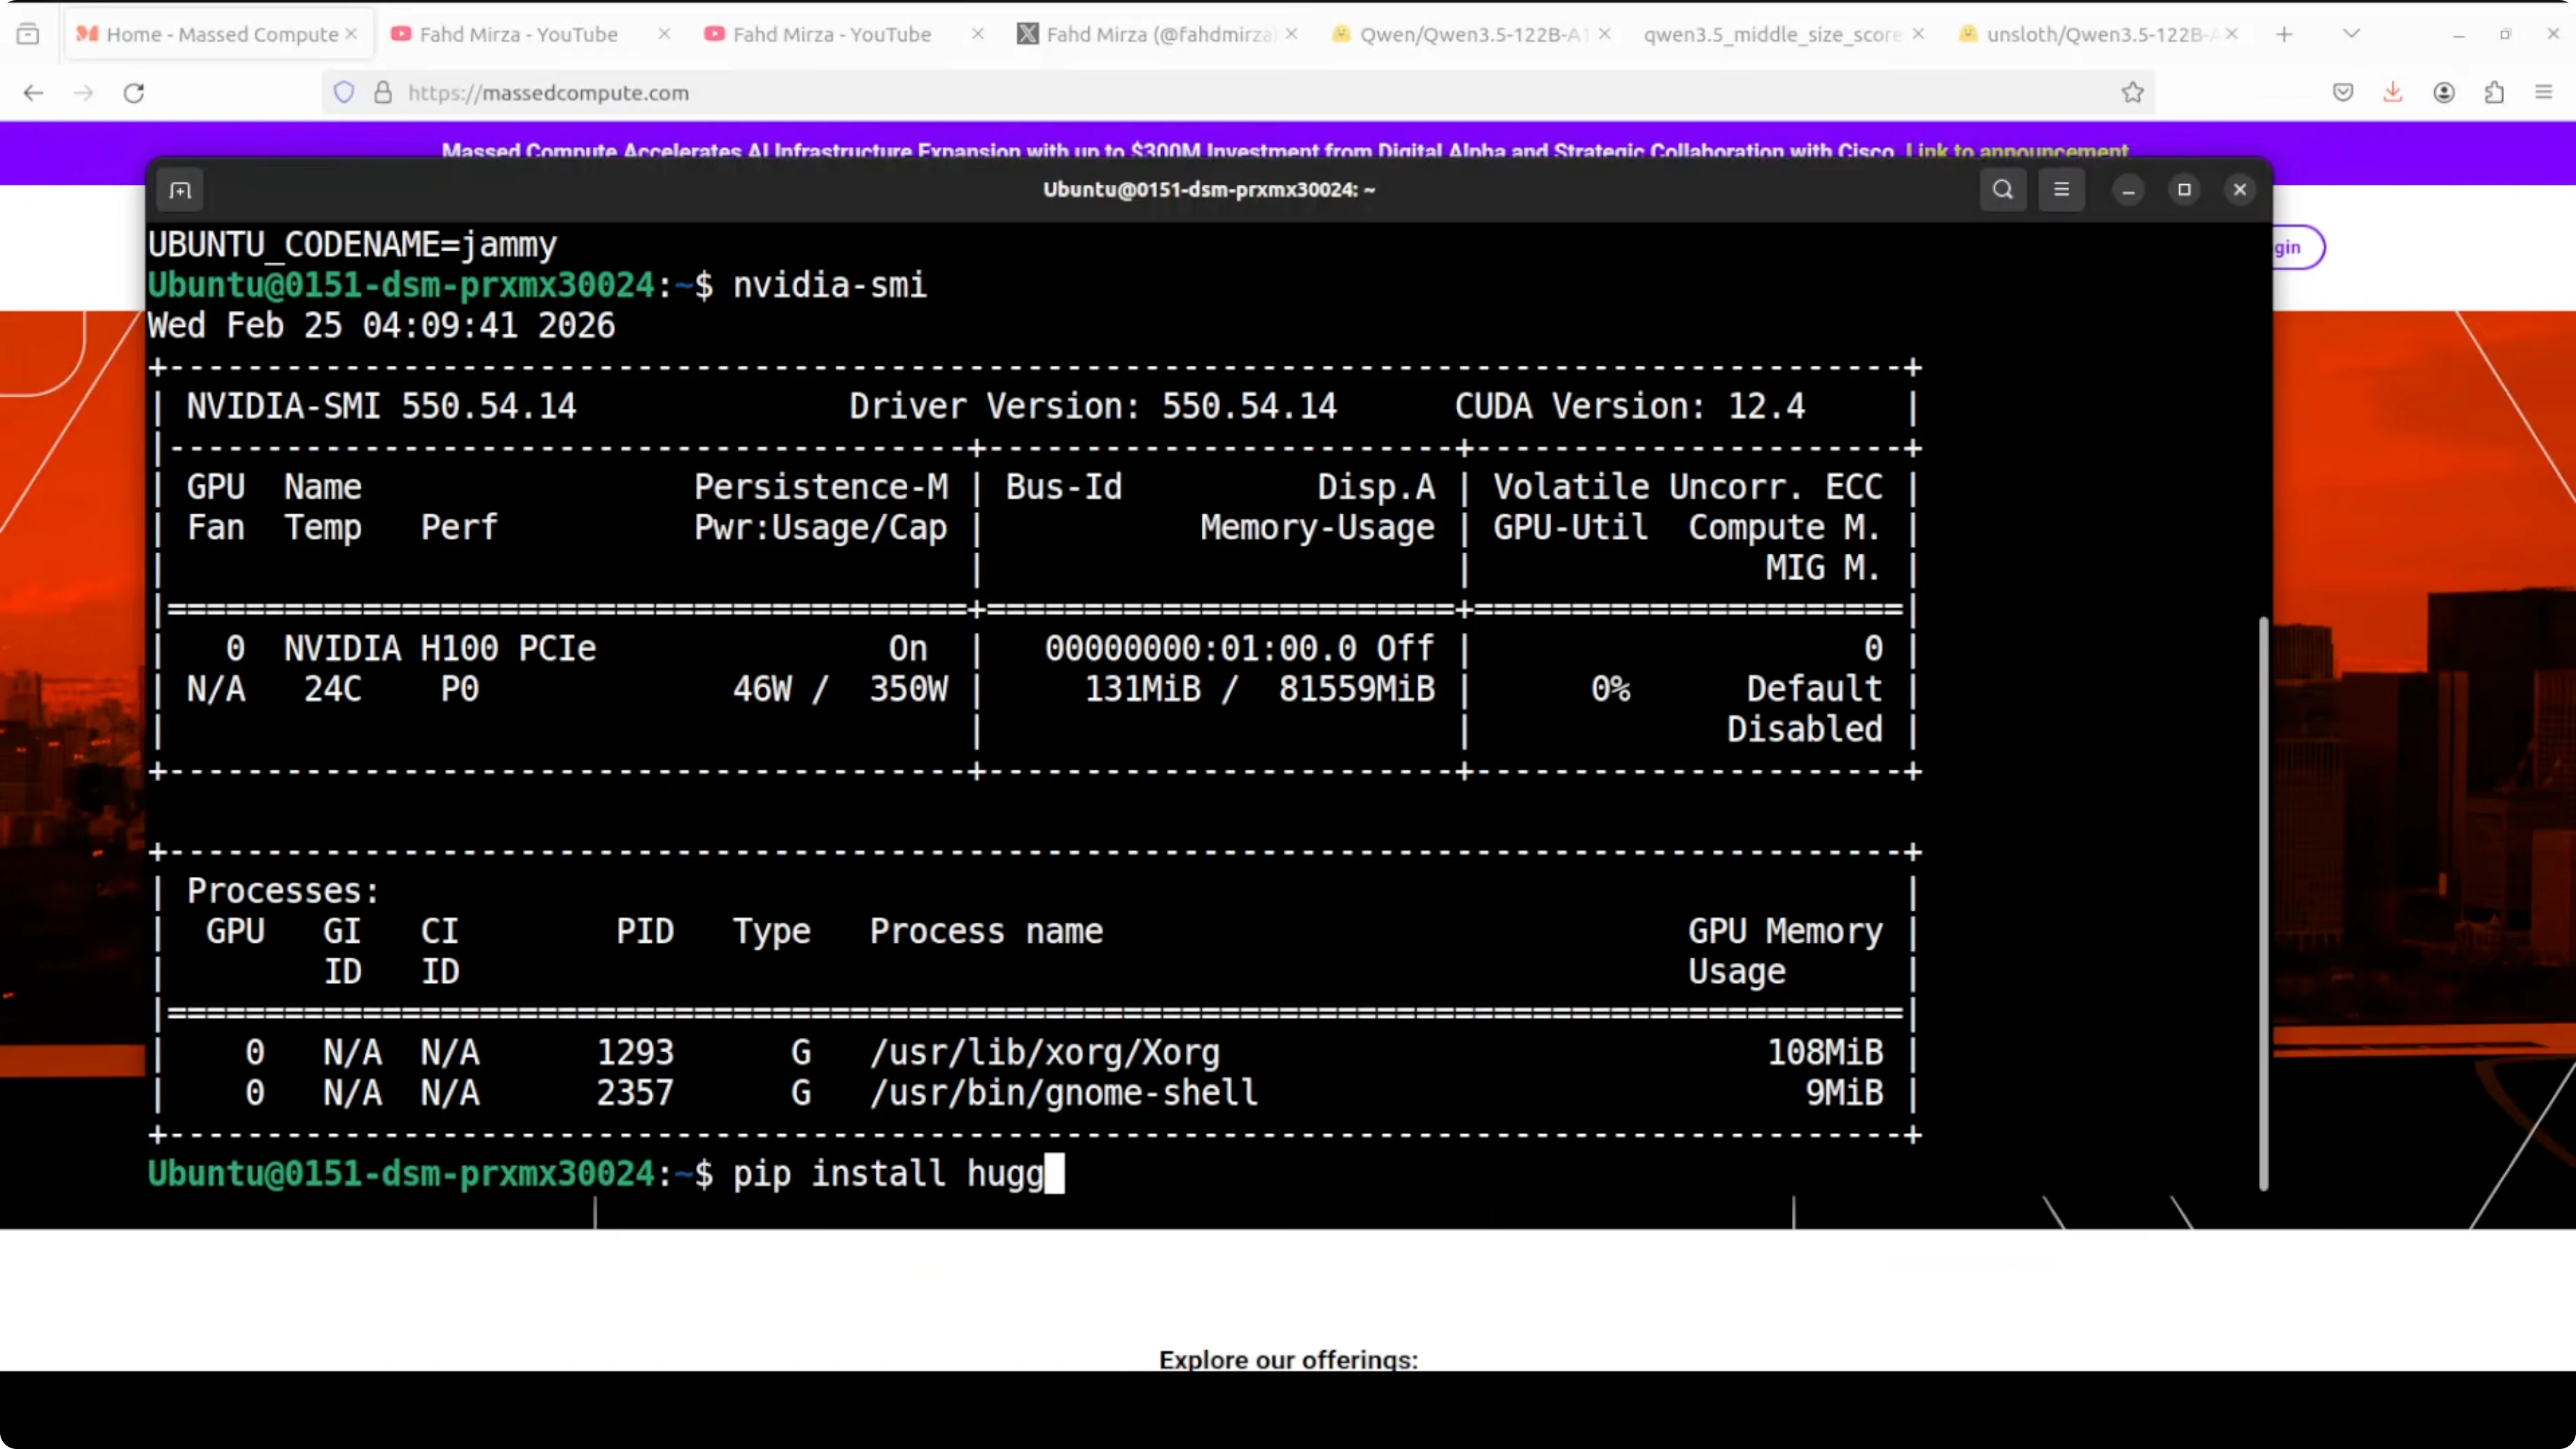The height and width of the screenshot is (1449, 2576).
Task: Open Firefox application menu
Action: pos(2544,93)
